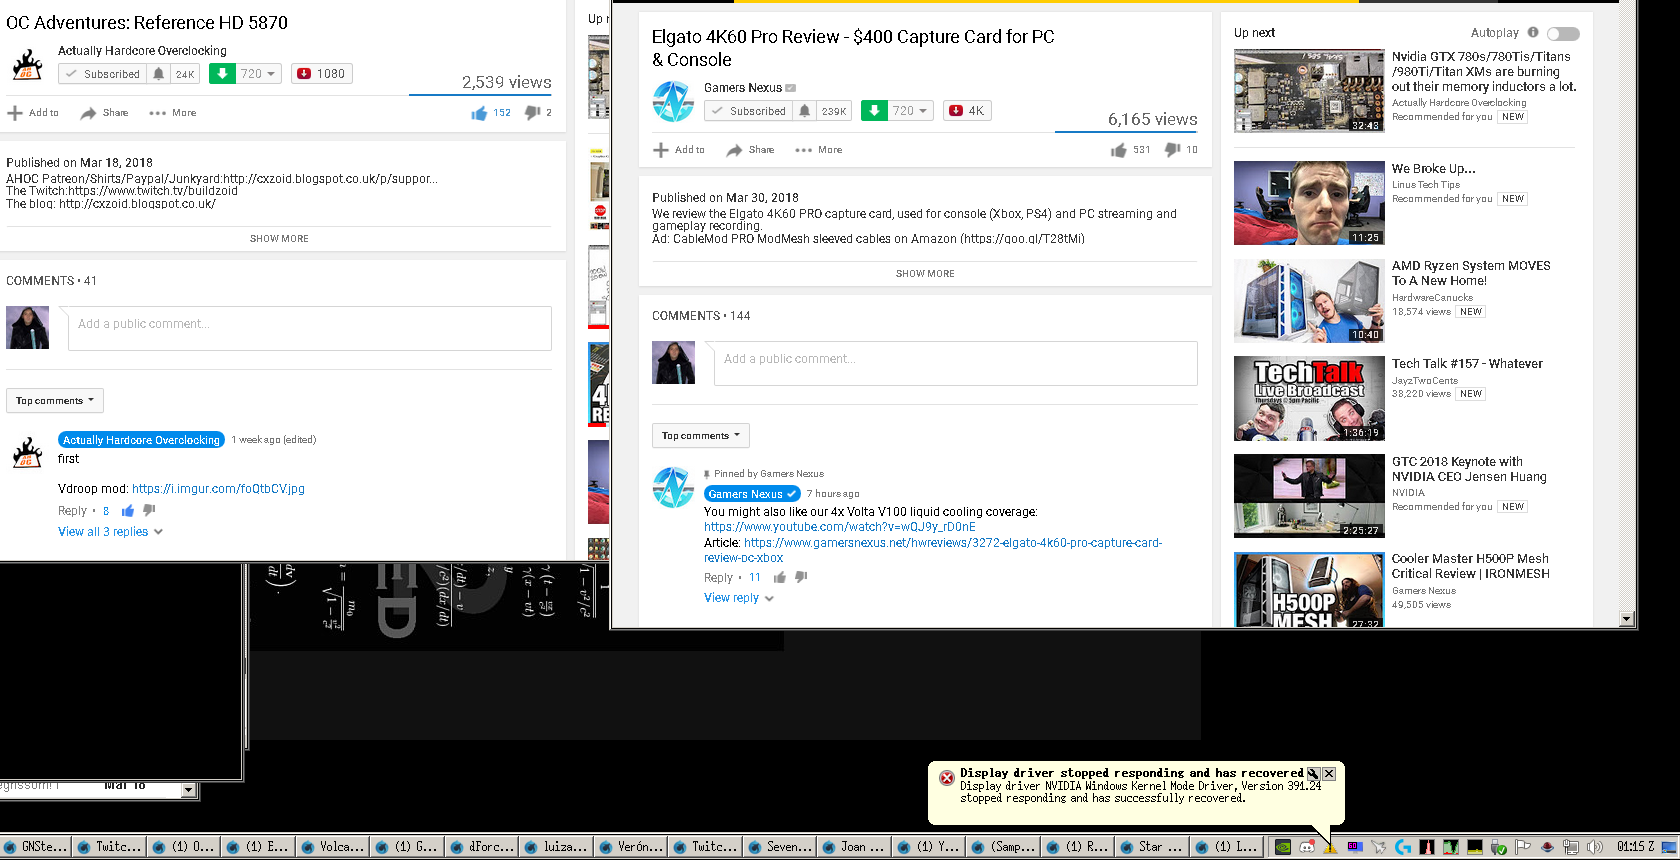Switch to GNSte... taskbar window

click(x=37, y=847)
